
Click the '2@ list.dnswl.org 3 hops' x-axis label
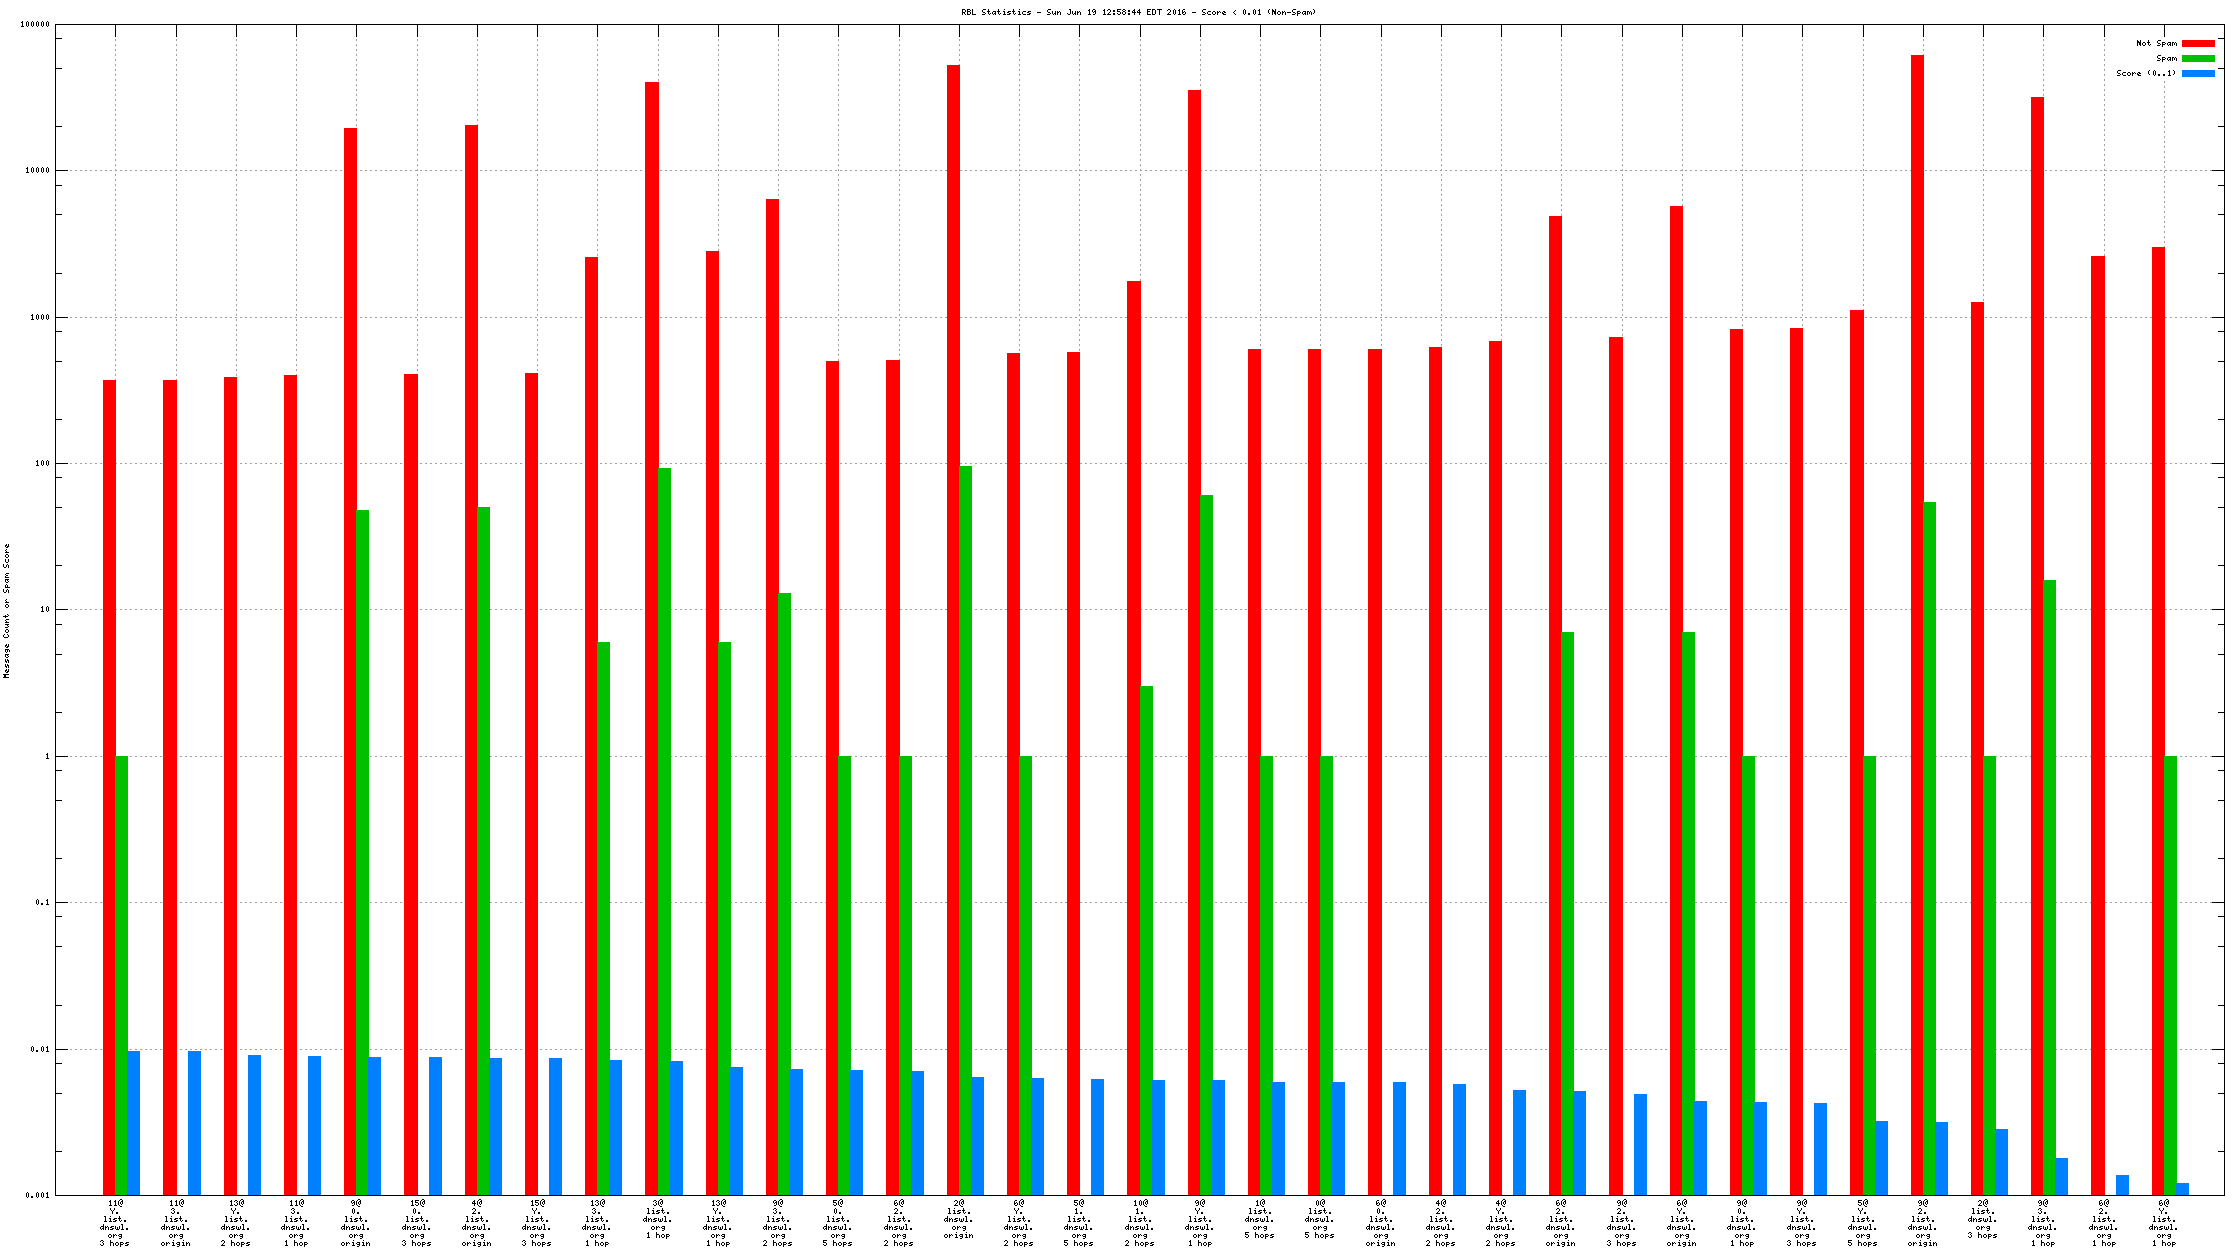tap(1983, 1219)
